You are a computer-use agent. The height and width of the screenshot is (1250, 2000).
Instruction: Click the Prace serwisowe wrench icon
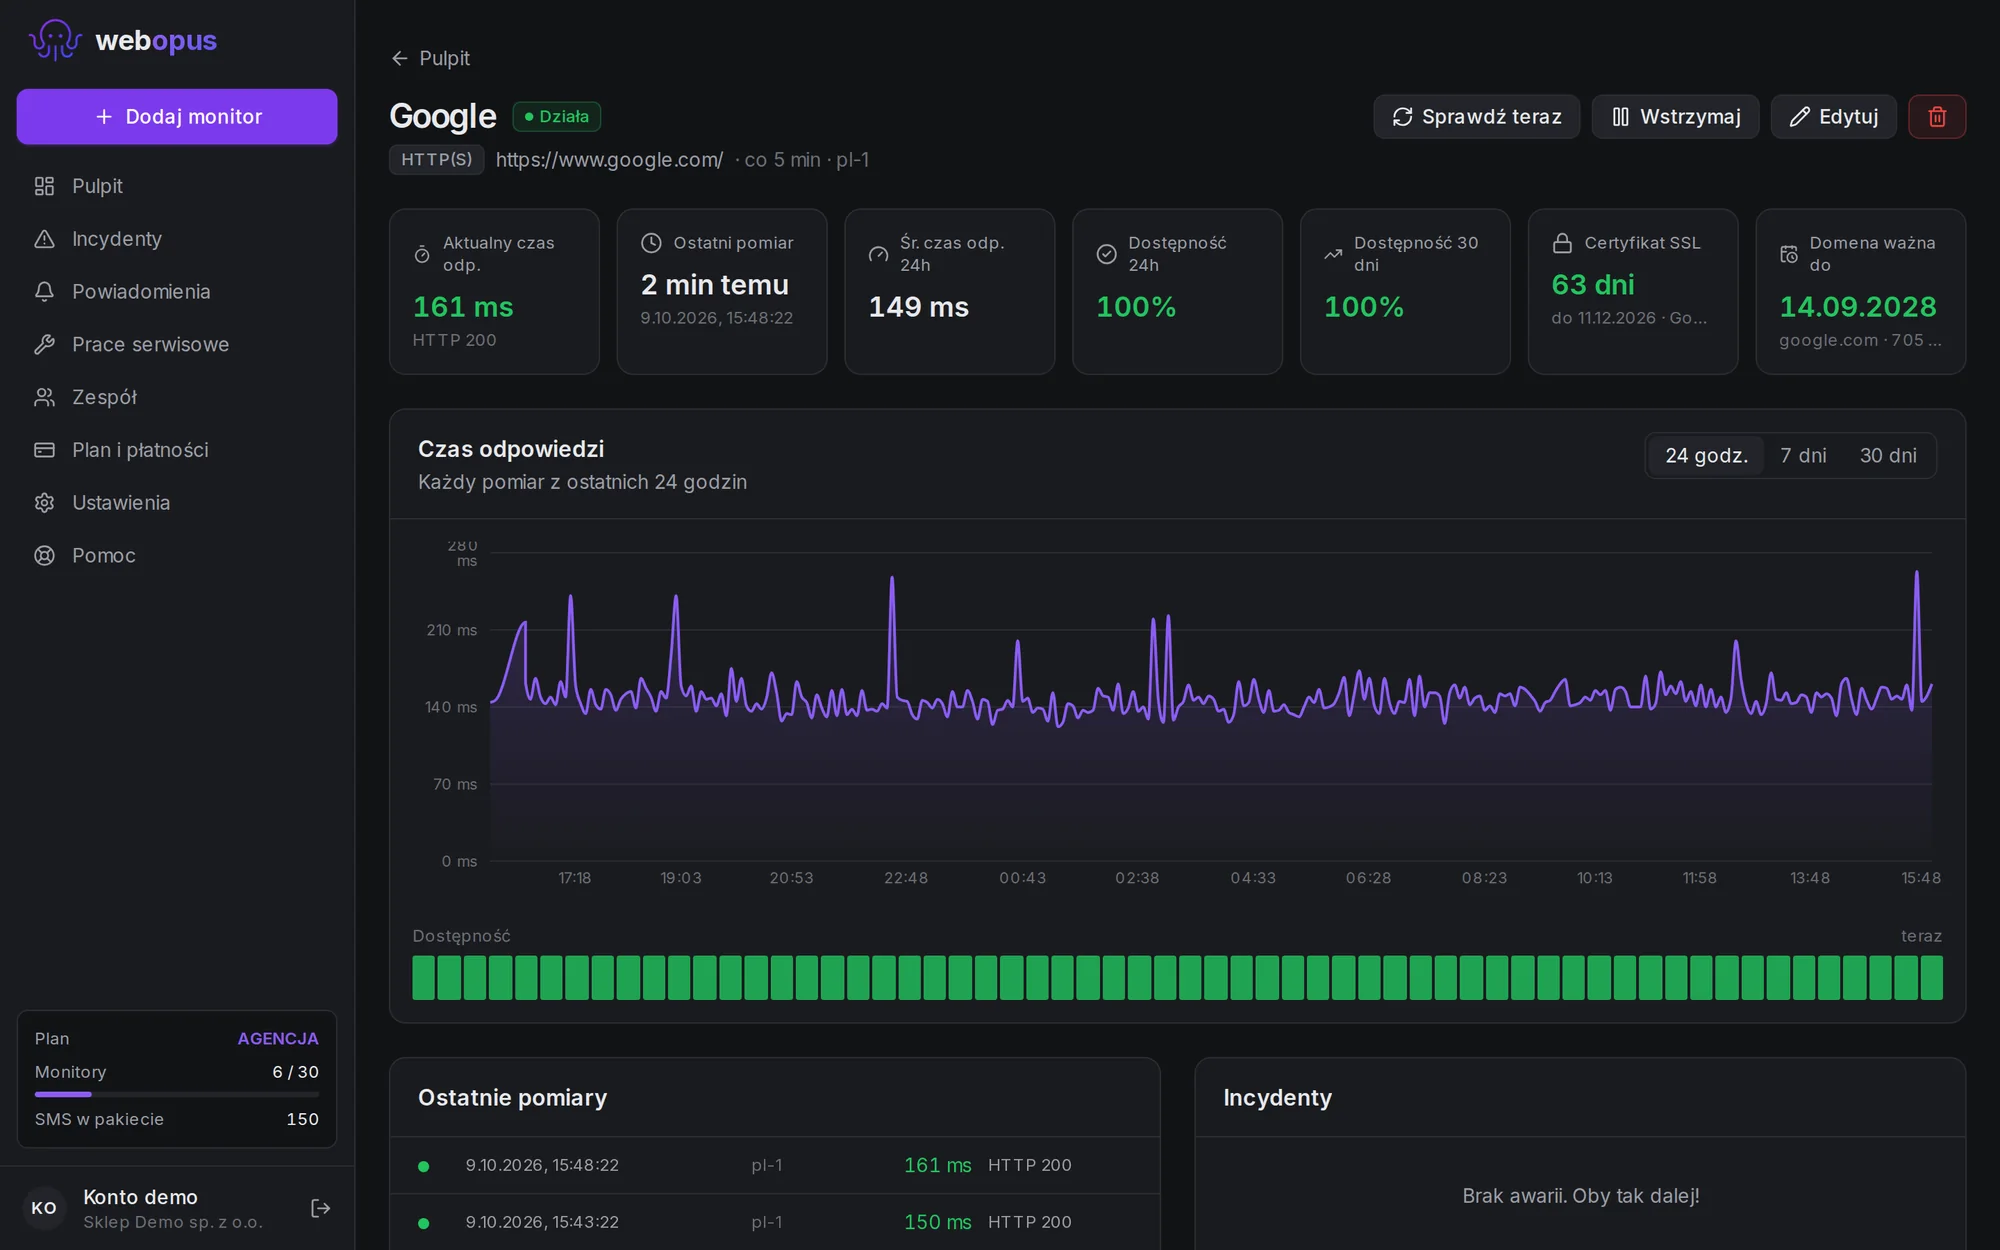click(44, 345)
